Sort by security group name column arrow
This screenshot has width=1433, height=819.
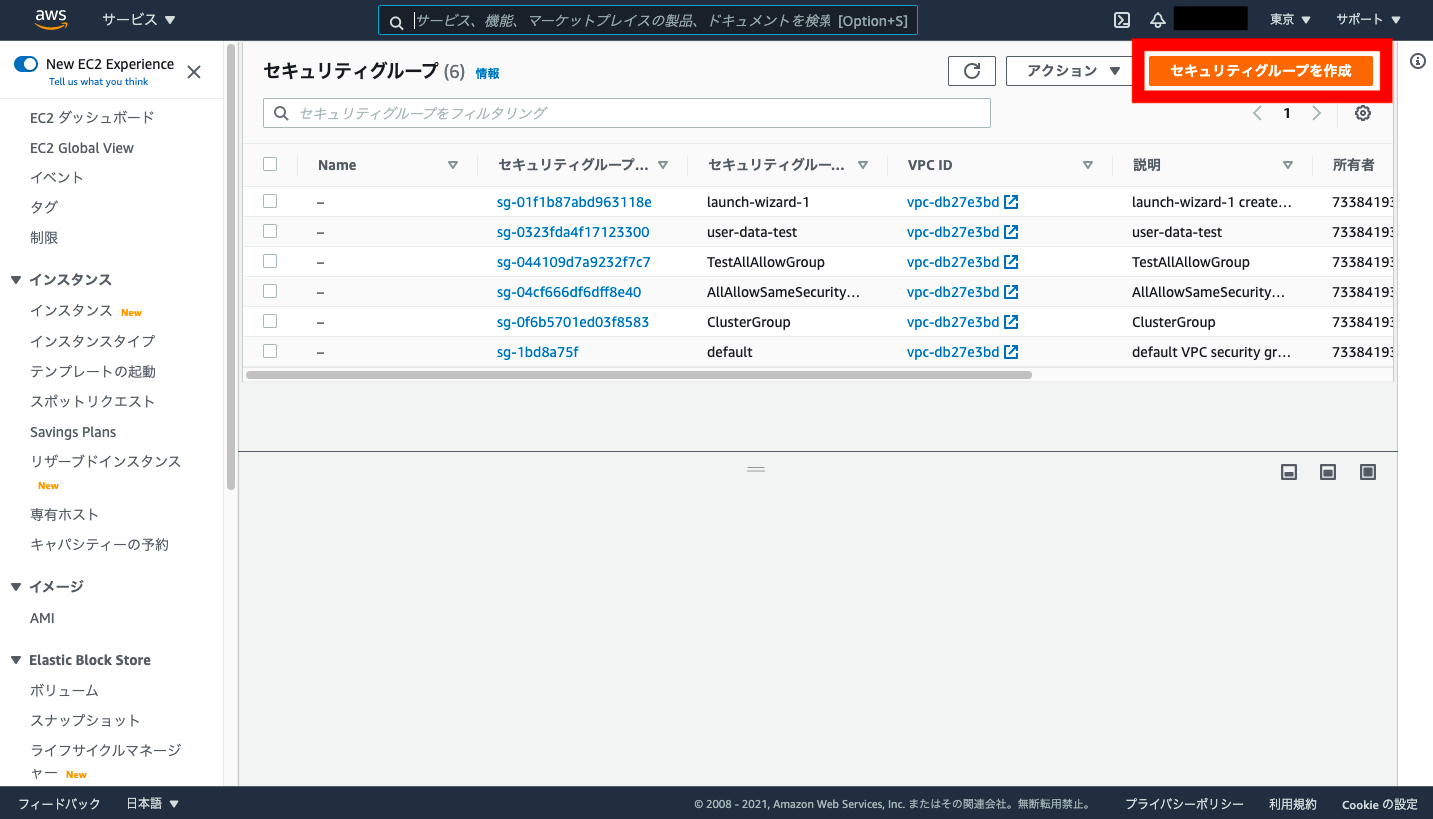(863, 165)
